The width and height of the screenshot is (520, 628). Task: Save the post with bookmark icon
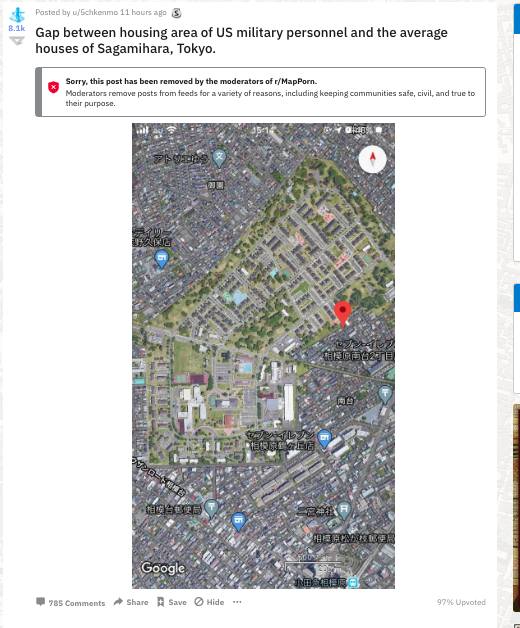pos(172,602)
